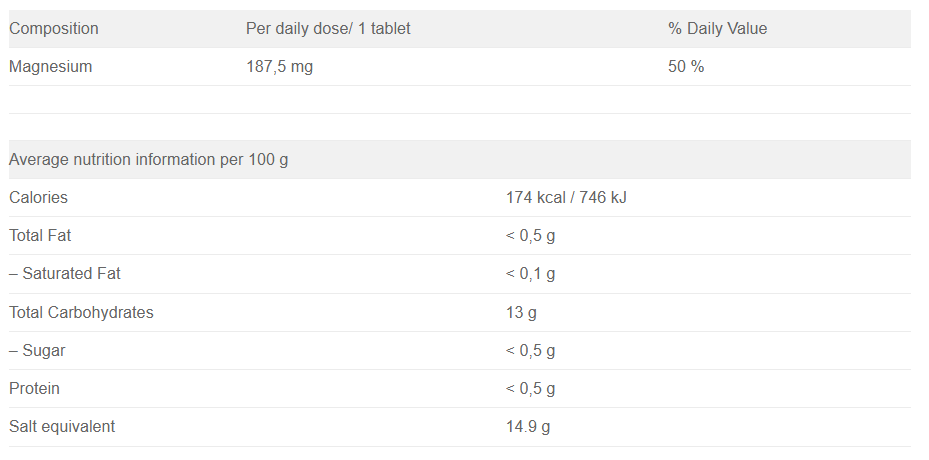
Task: Select the Calories row label
Action: (x=39, y=198)
